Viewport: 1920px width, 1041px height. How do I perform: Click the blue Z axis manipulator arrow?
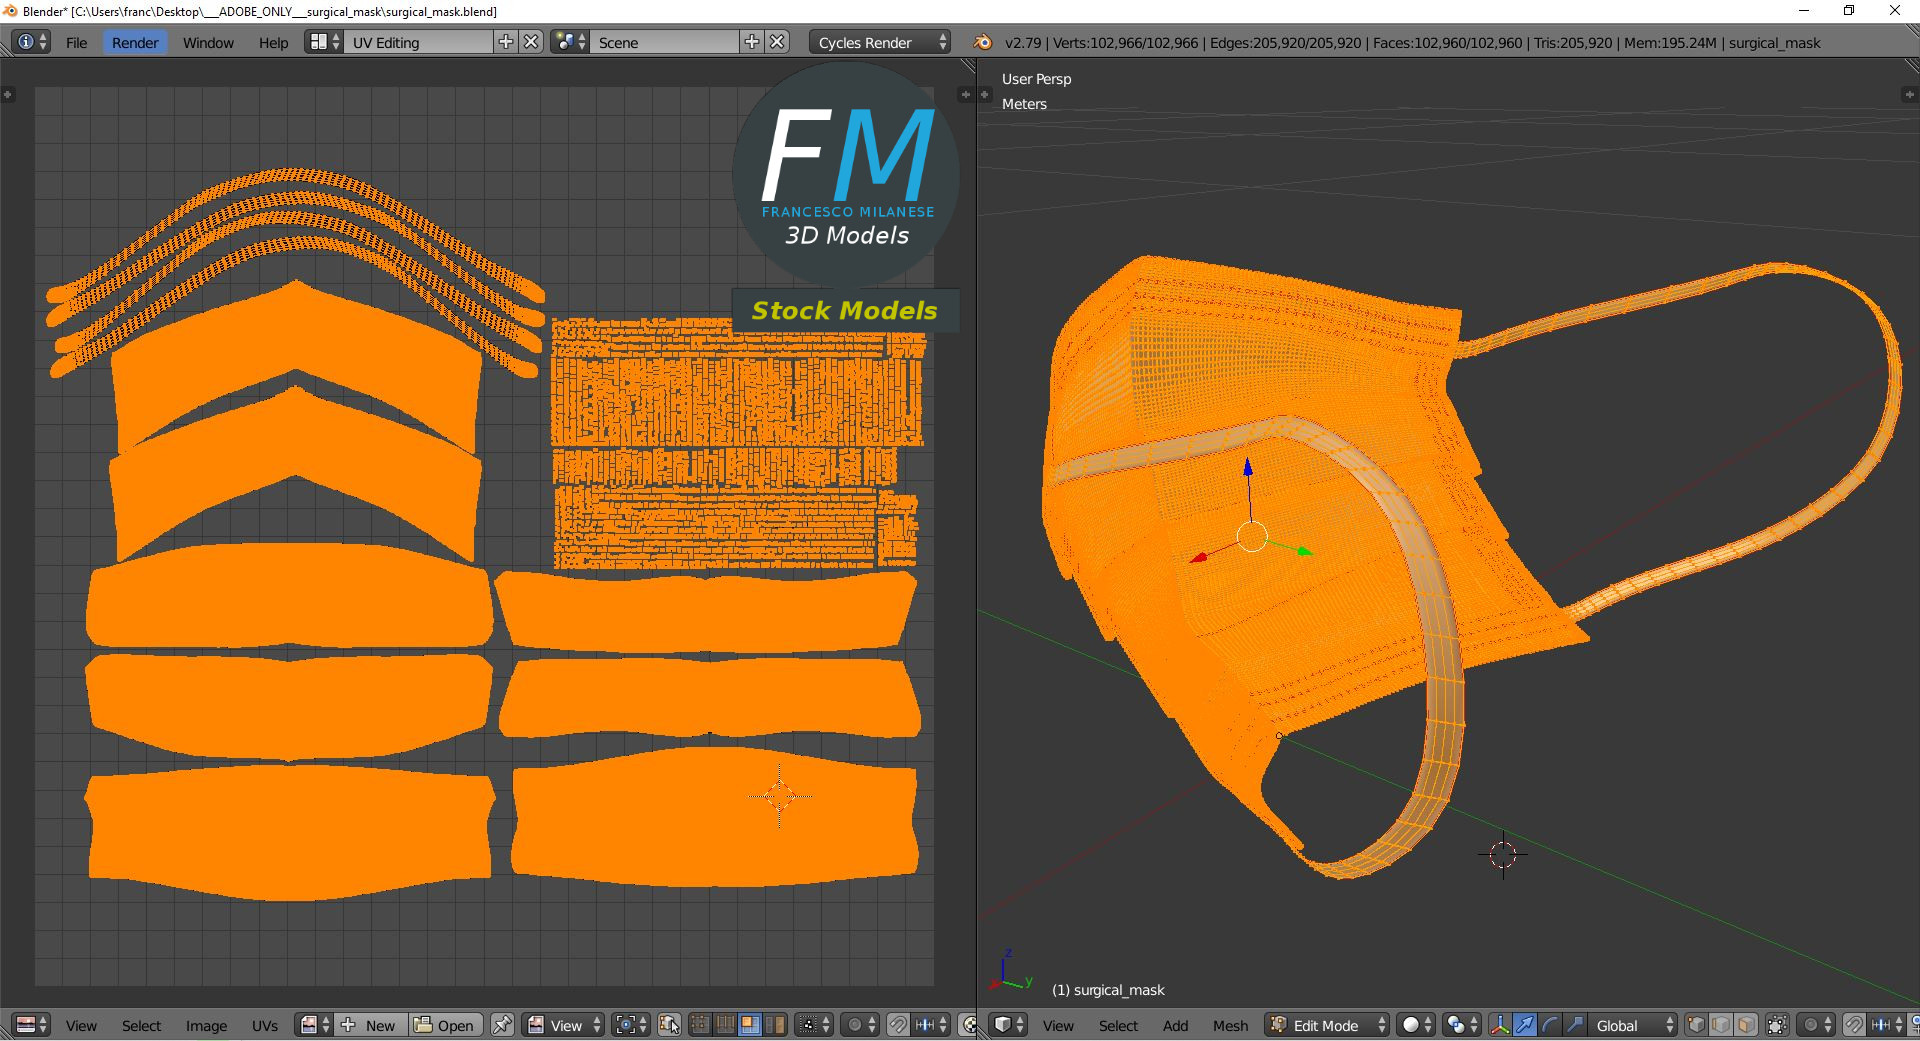click(x=1248, y=468)
